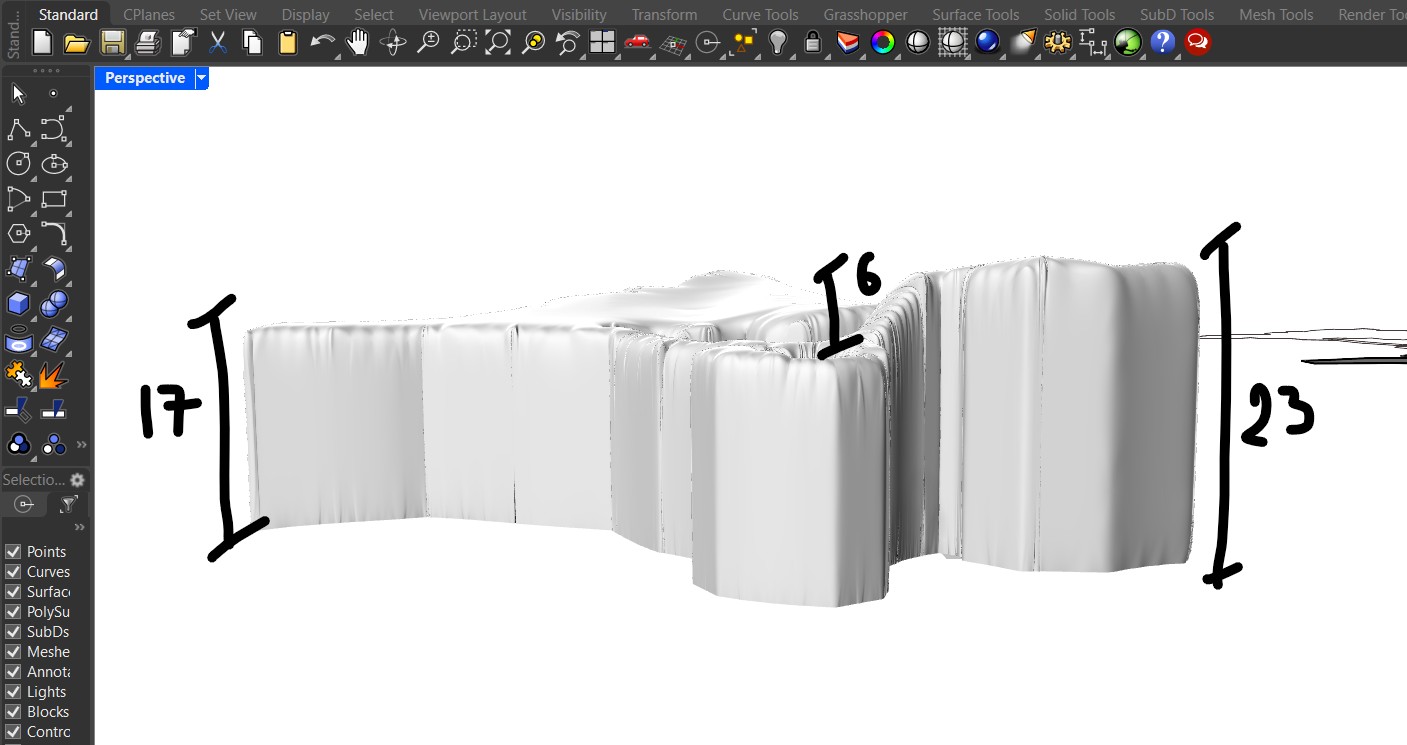
Task: Select the Circle tool in the sidebar
Action: (18, 163)
